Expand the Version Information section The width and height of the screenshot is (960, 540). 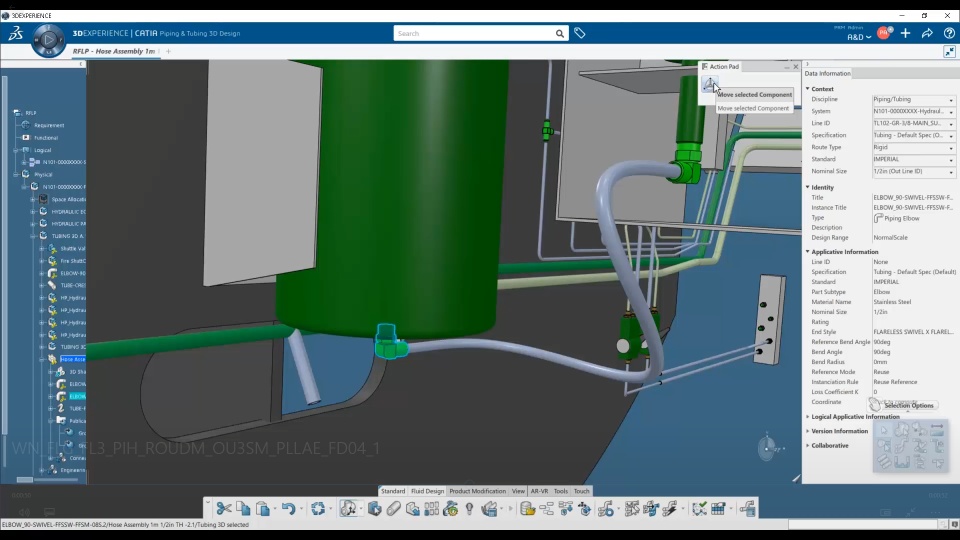pyautogui.click(x=808, y=431)
